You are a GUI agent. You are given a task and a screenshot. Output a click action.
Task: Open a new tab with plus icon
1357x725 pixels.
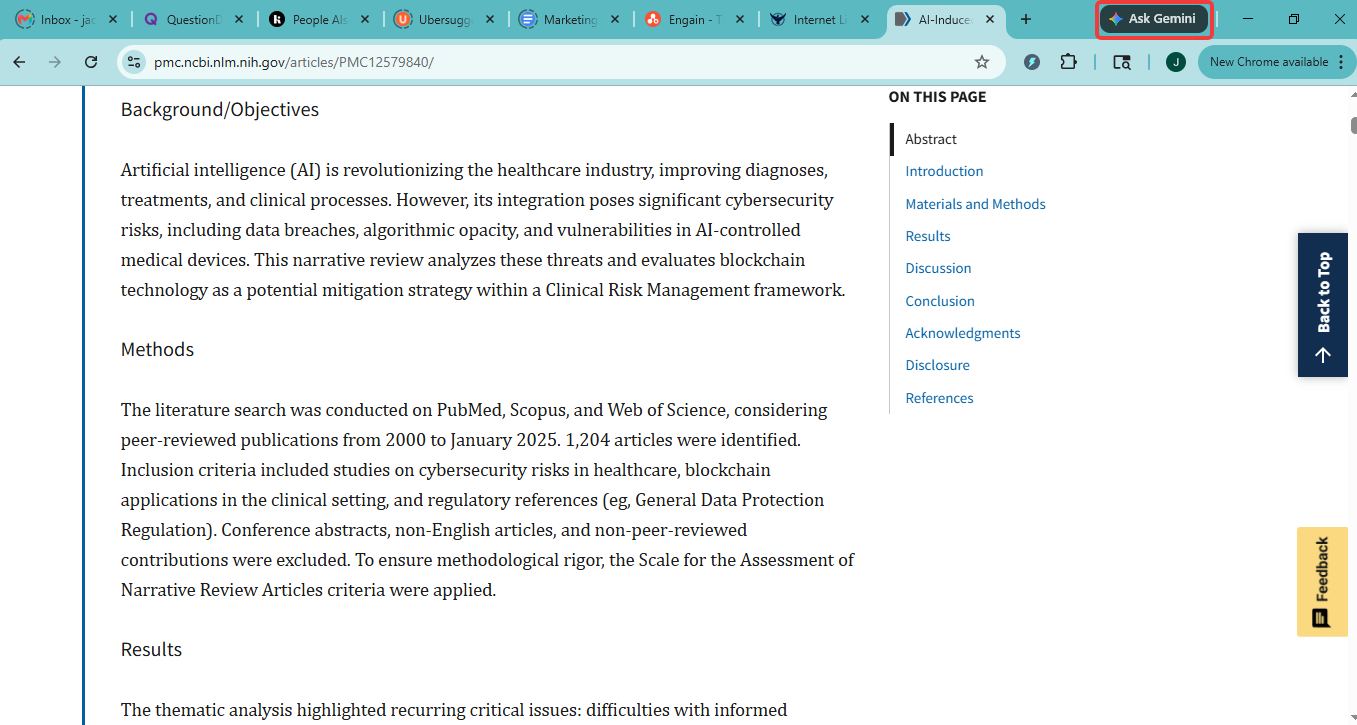[x=1025, y=19]
